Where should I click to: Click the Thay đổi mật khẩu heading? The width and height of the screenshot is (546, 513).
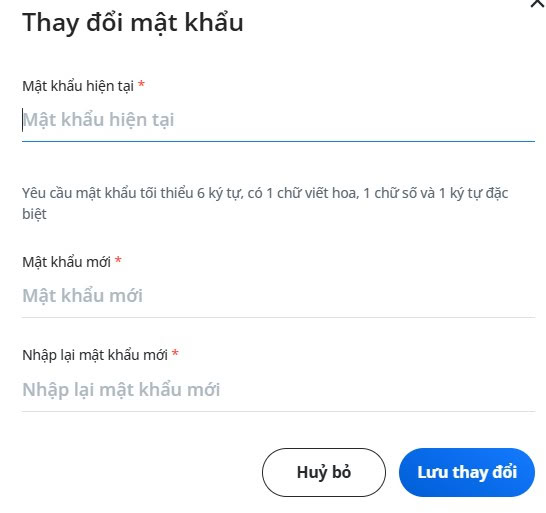133,23
